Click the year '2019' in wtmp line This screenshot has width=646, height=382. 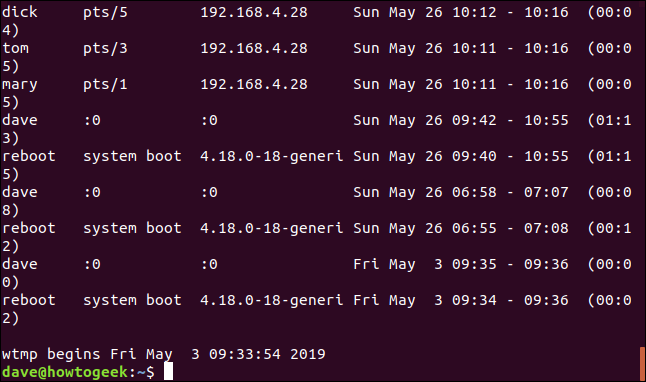coord(308,354)
